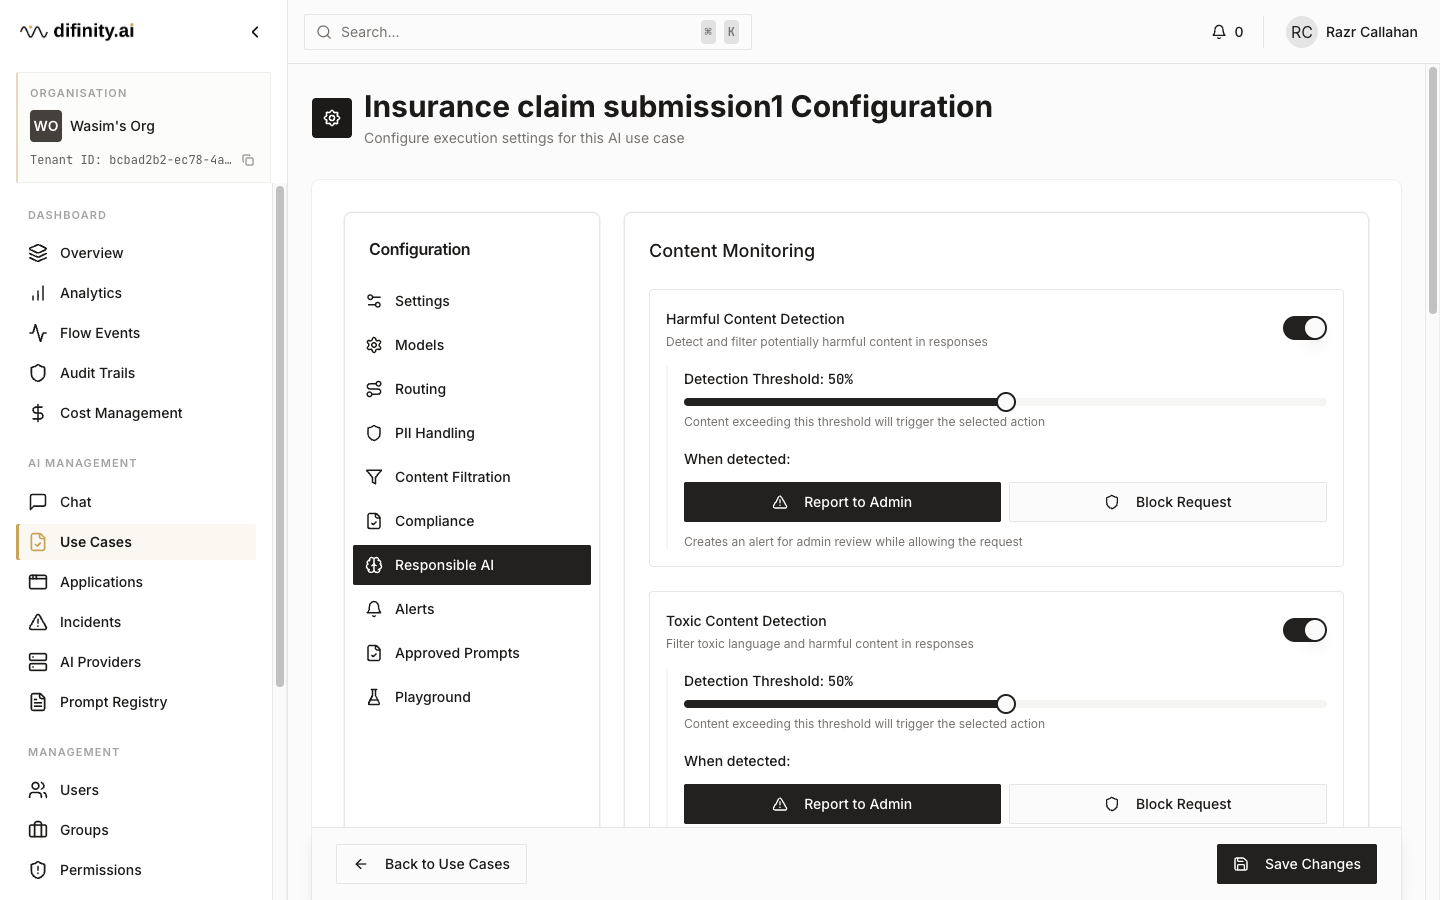Click the Harmful Content detection threshold slider handle
Viewport: 1440px width, 900px height.
[x=1006, y=402]
